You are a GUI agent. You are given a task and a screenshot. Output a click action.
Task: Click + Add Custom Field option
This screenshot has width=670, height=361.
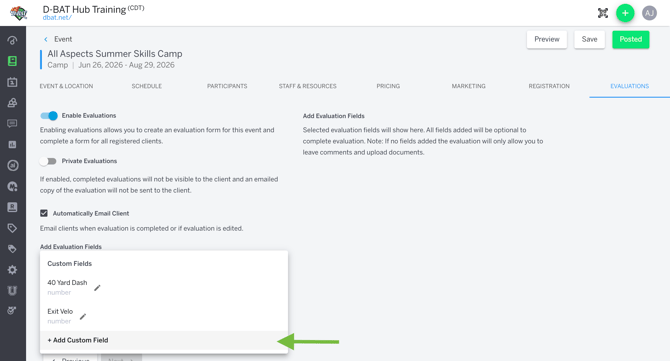164,340
